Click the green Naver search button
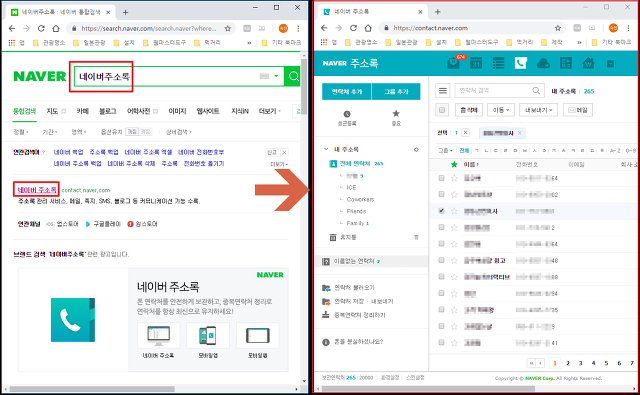The height and width of the screenshot is (395, 640). [x=293, y=76]
